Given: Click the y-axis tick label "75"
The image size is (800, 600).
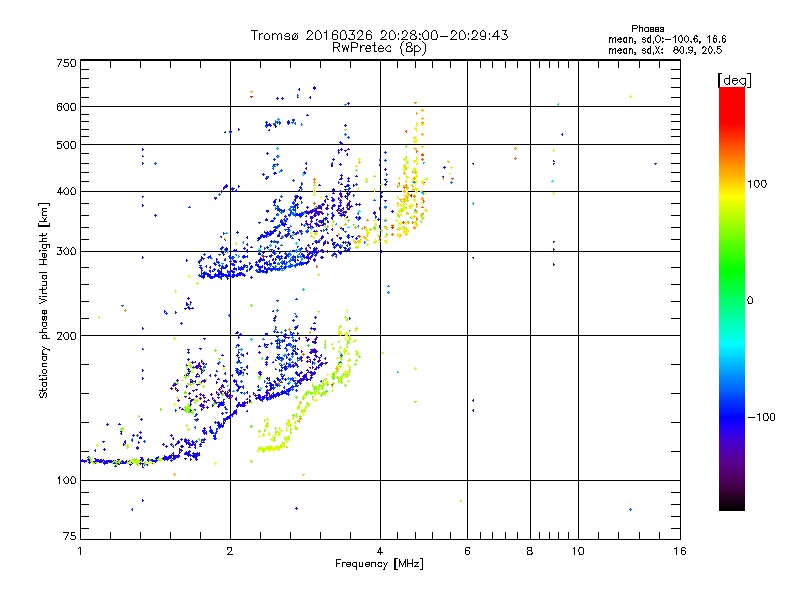Looking at the screenshot, I should [x=70, y=536].
